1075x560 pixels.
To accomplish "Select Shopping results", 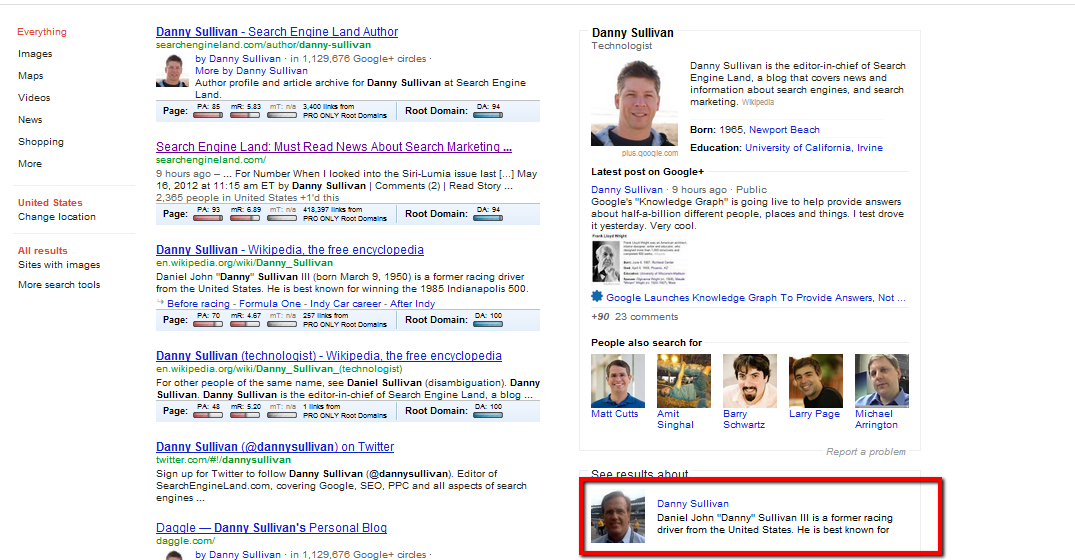I will [x=41, y=142].
